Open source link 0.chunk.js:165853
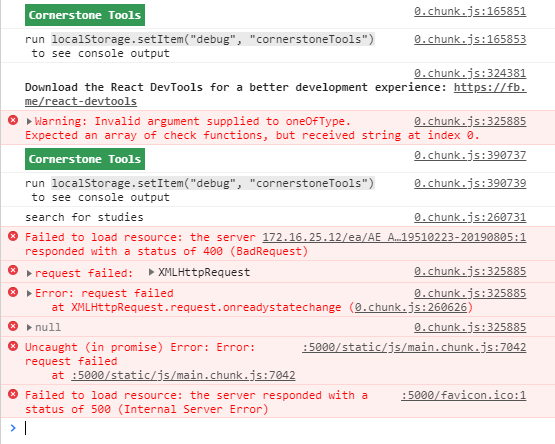Image resolution: width=555 pixels, height=444 pixels. pyautogui.click(x=470, y=39)
